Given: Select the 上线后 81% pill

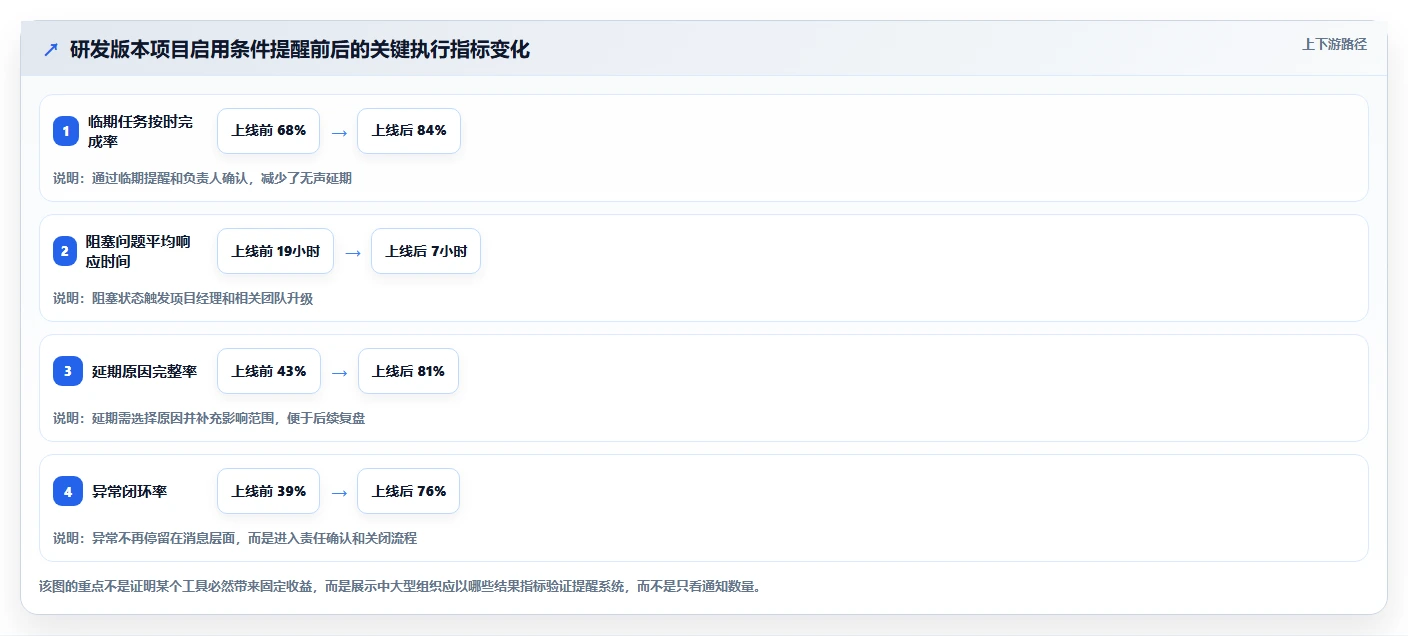Looking at the screenshot, I should (x=408, y=371).
